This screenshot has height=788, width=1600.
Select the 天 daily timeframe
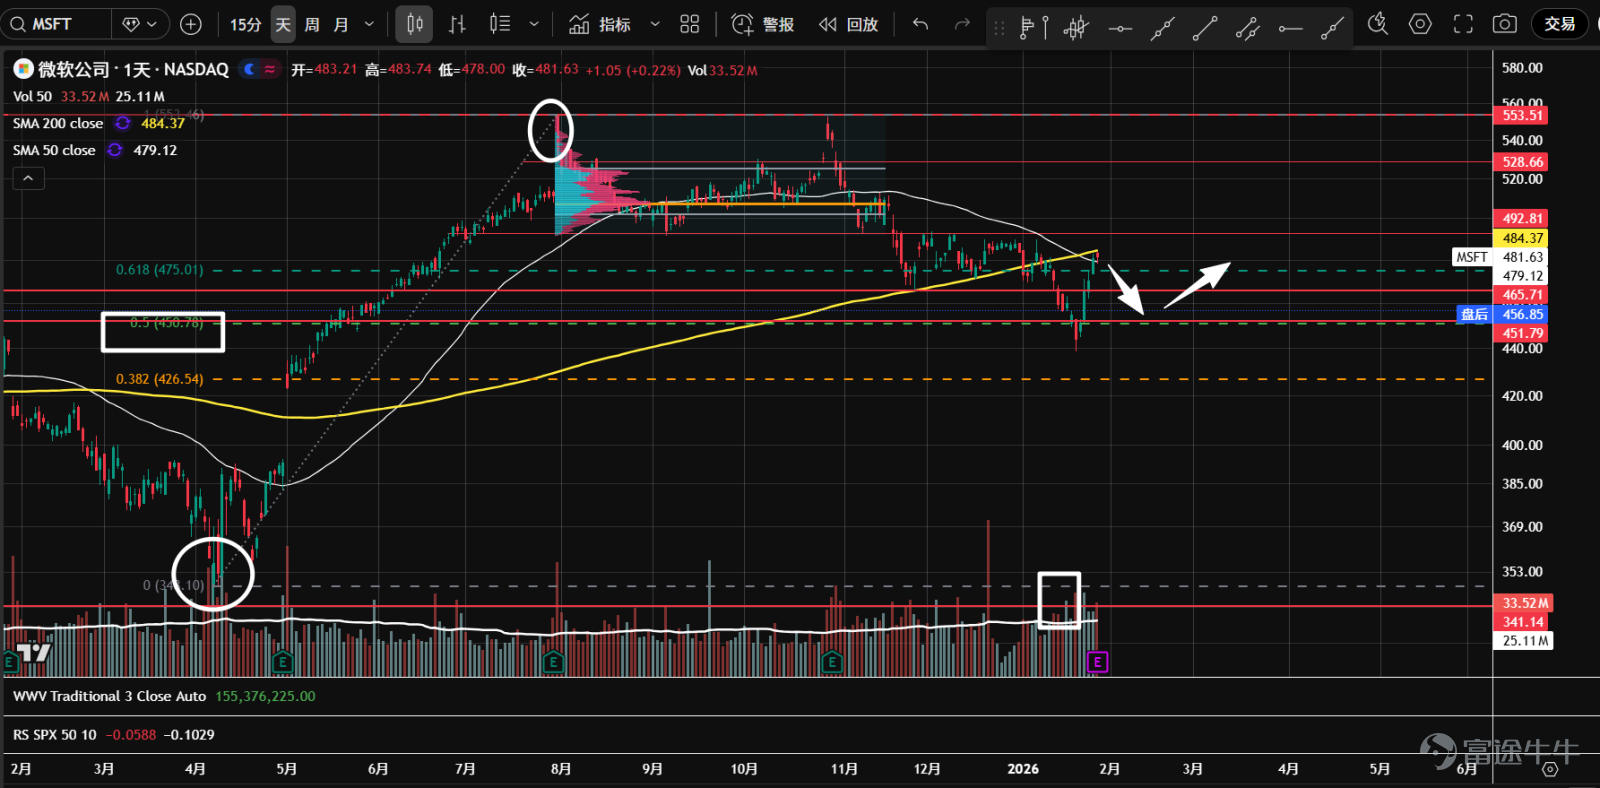click(283, 24)
